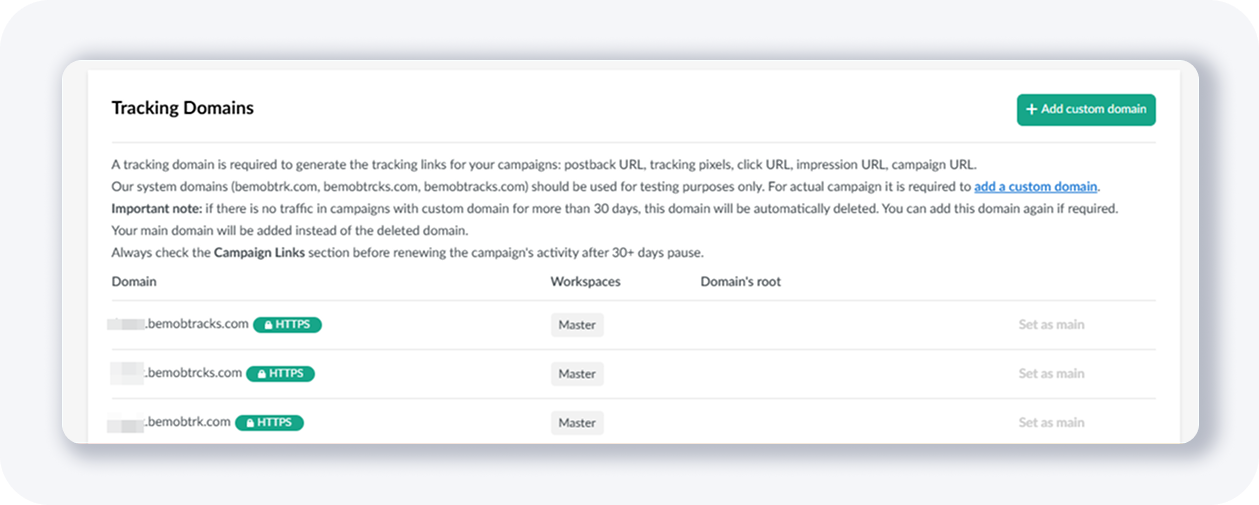Select Master workspace tag for bemobtrk.com

click(x=577, y=423)
